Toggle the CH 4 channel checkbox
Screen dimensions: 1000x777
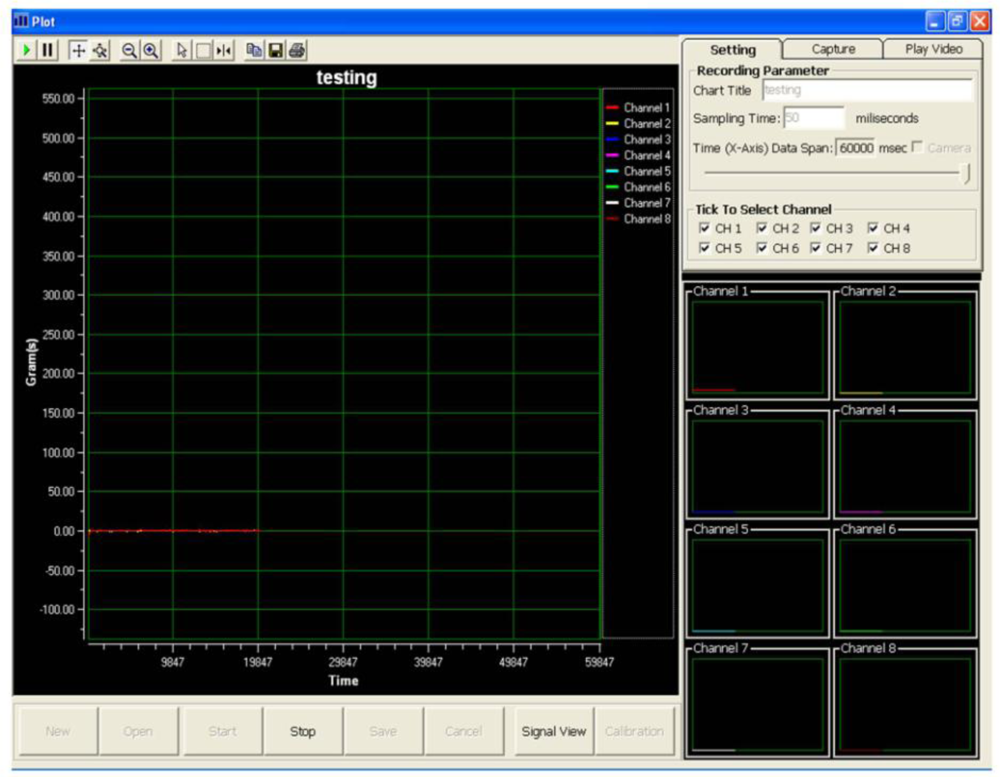tap(873, 229)
